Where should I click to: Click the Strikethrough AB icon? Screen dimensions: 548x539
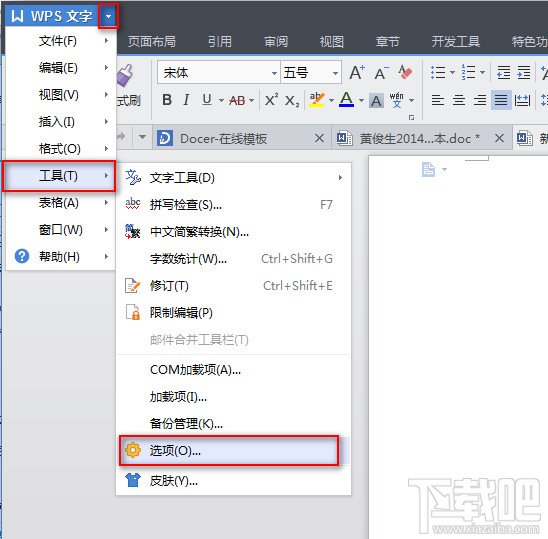(x=237, y=101)
